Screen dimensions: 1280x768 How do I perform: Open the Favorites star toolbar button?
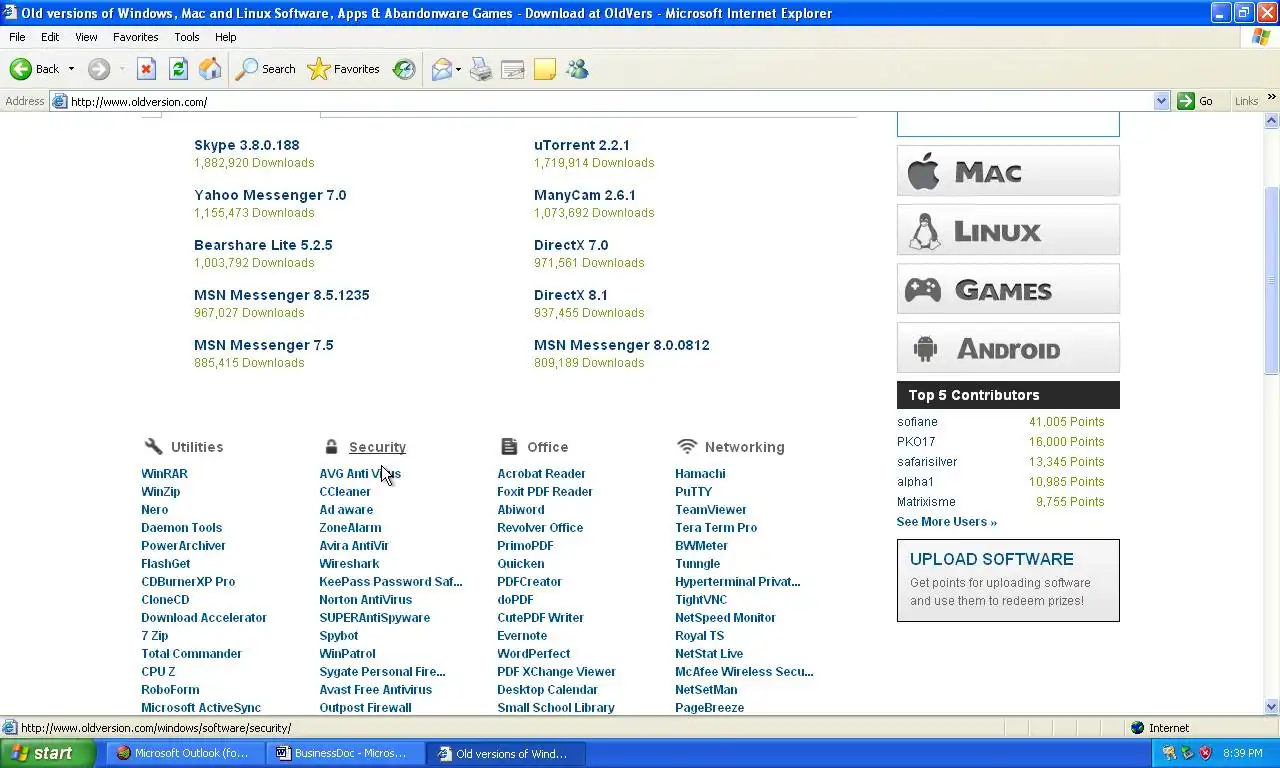[x=344, y=69]
